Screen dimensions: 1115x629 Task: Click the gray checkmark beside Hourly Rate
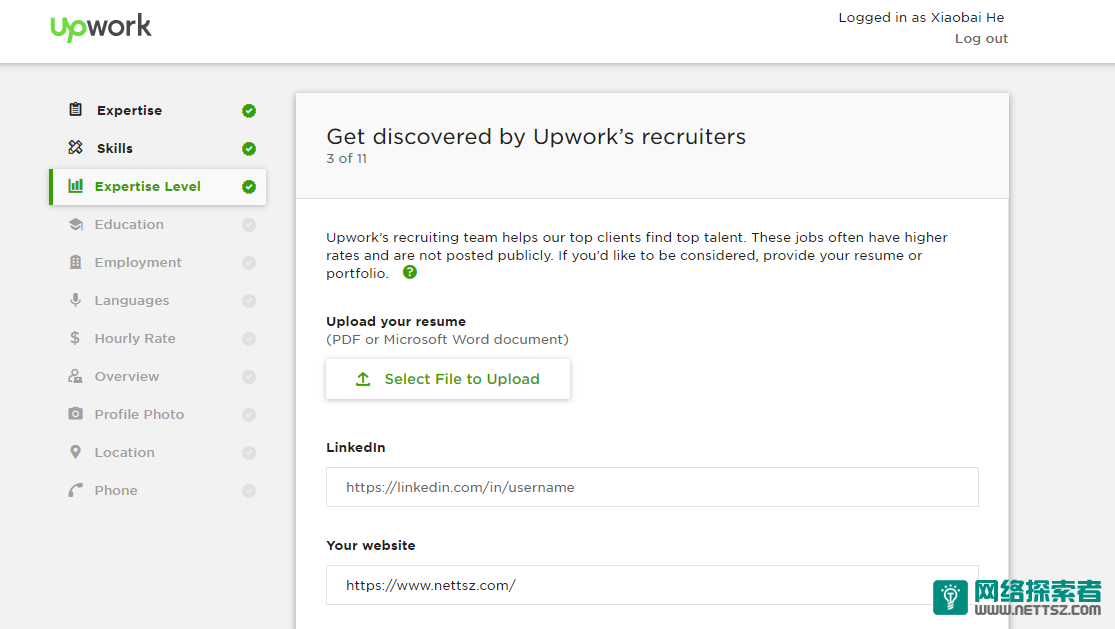[x=249, y=339]
